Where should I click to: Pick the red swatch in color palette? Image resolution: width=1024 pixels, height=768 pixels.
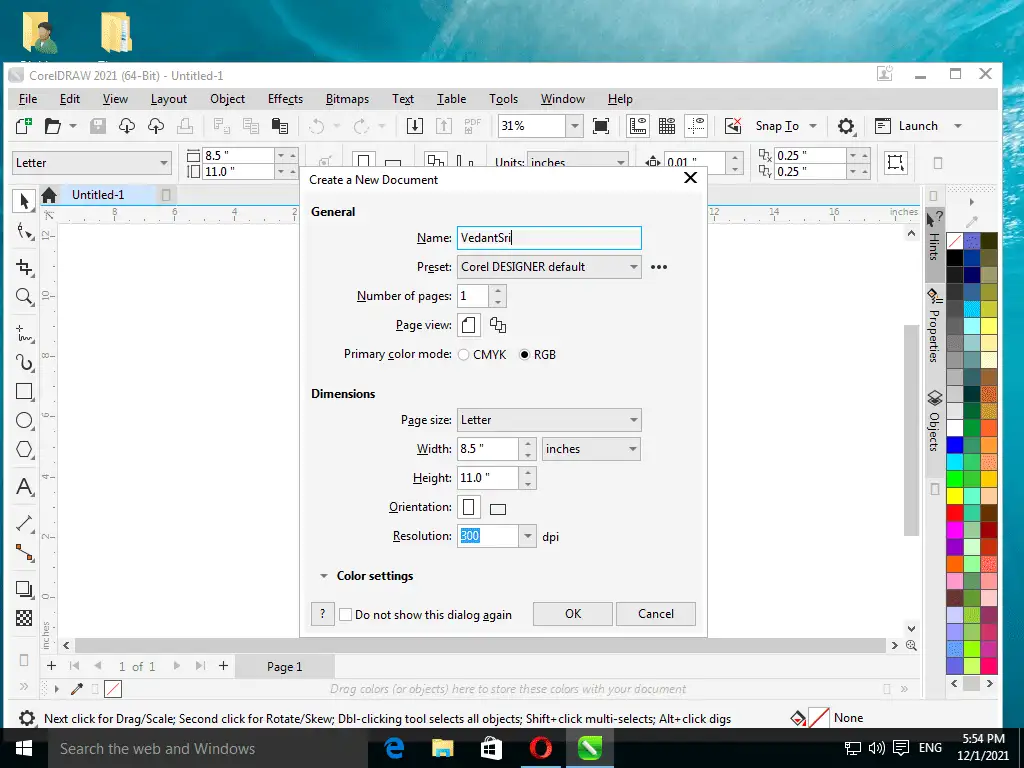(x=955, y=513)
